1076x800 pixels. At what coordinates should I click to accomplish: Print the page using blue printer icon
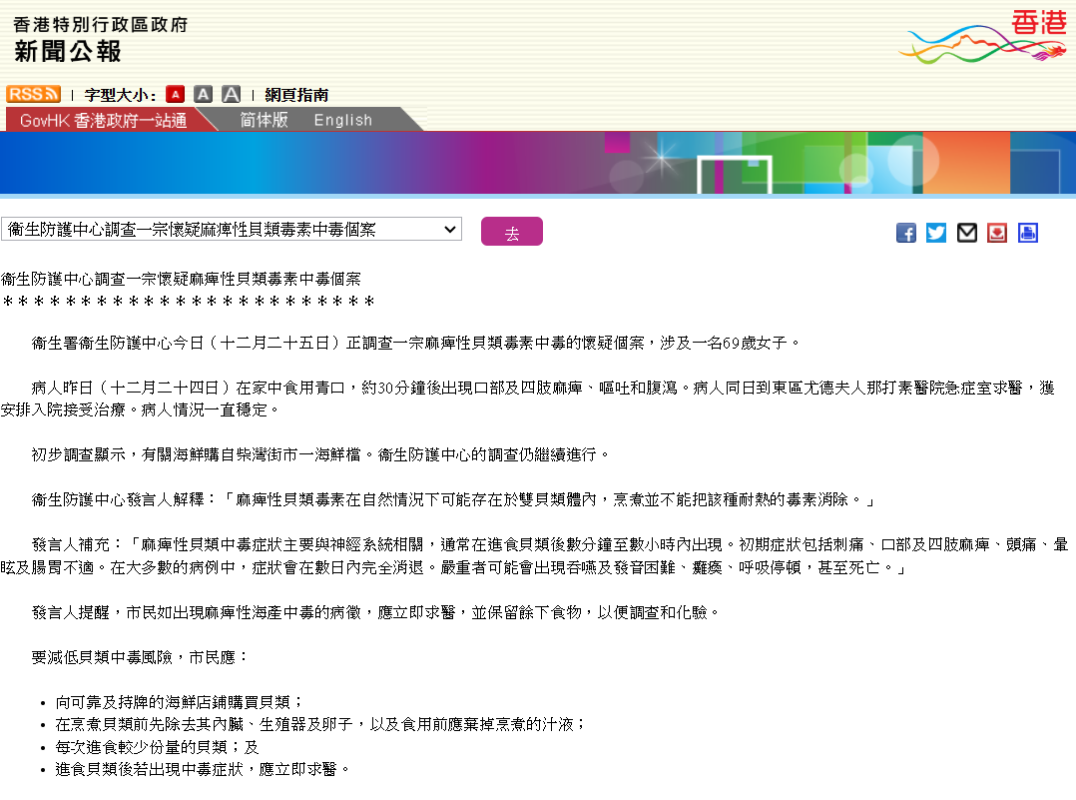(x=1028, y=233)
